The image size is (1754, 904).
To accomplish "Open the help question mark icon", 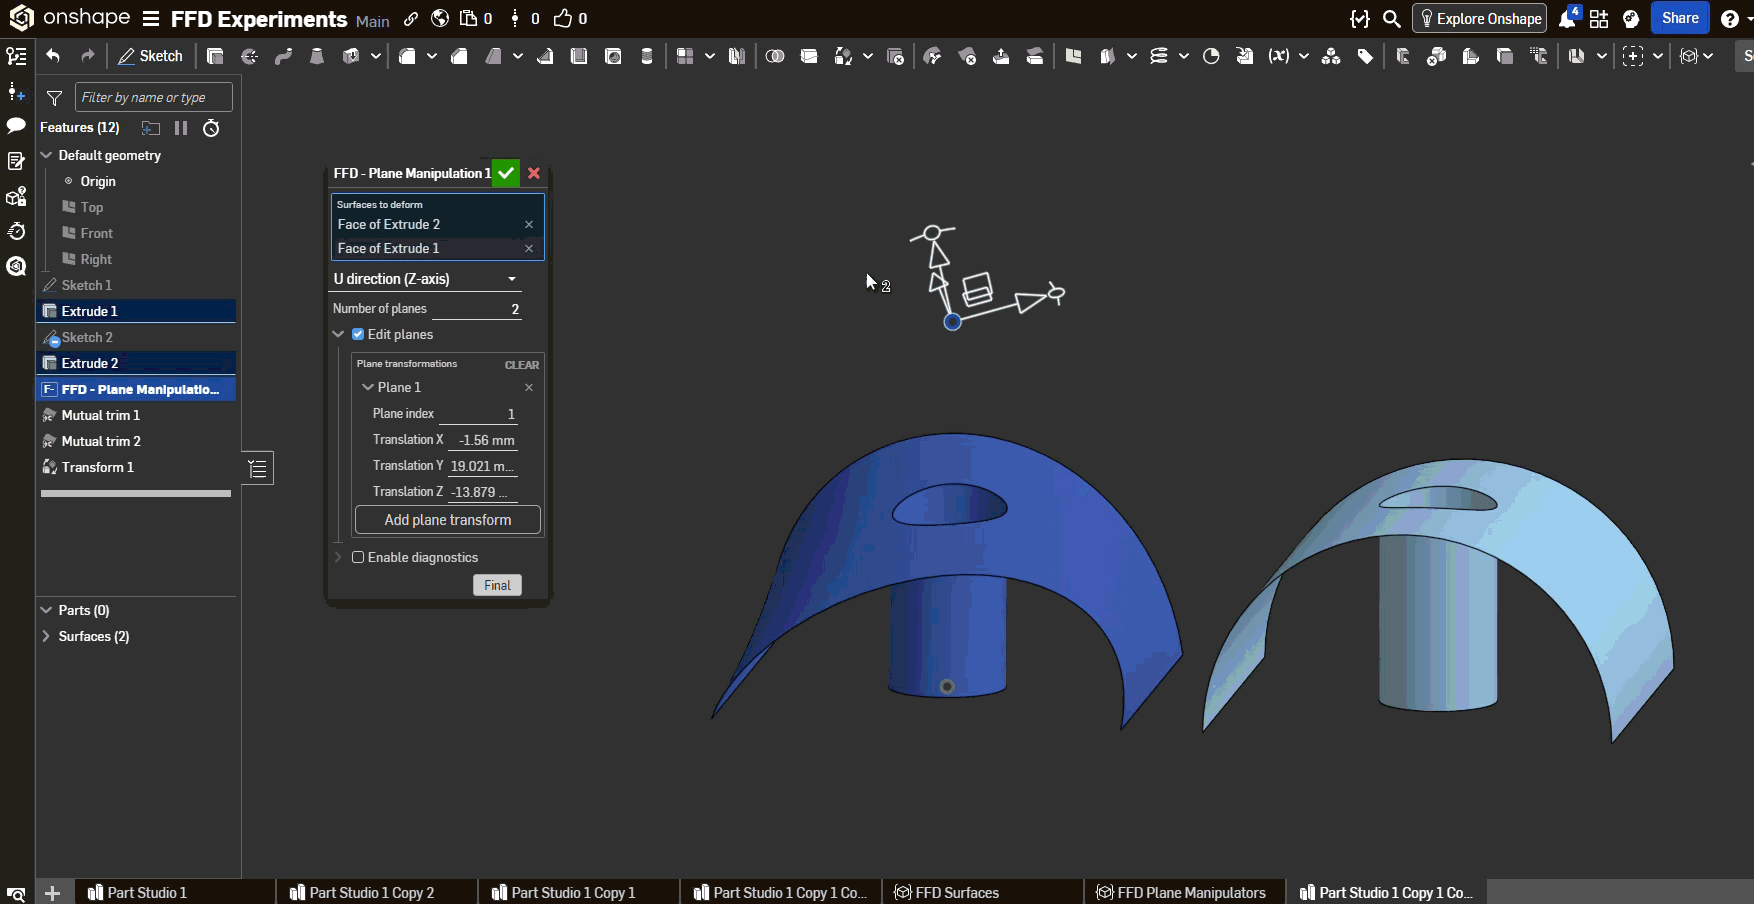I will point(1729,19).
